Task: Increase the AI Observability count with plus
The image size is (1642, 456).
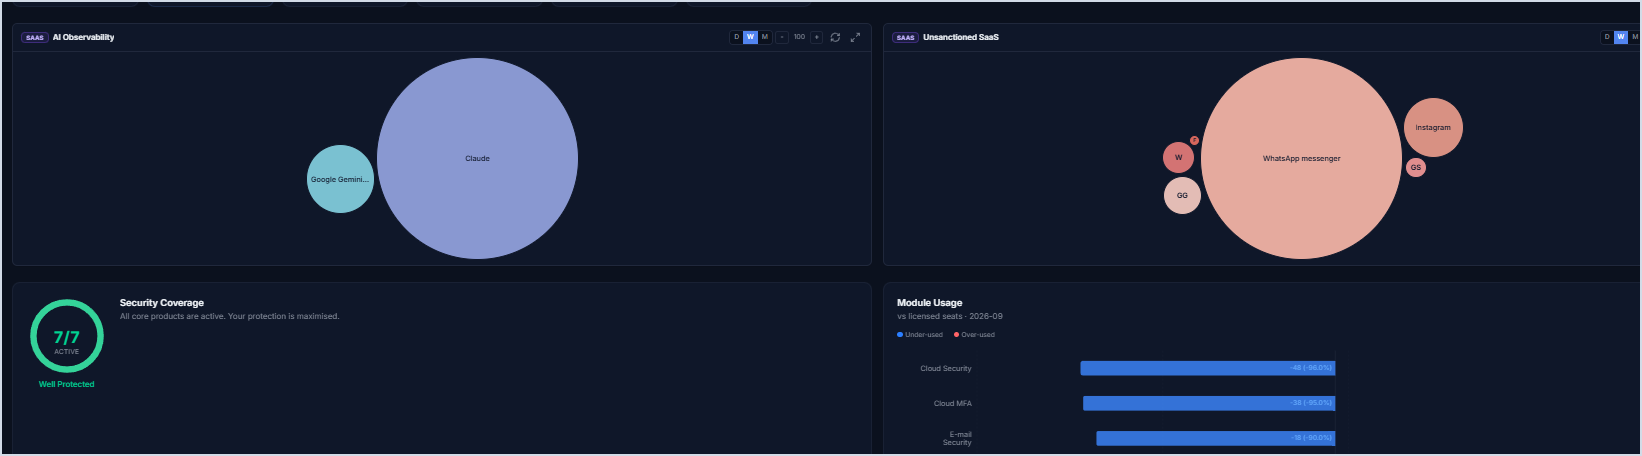Action: (816, 37)
